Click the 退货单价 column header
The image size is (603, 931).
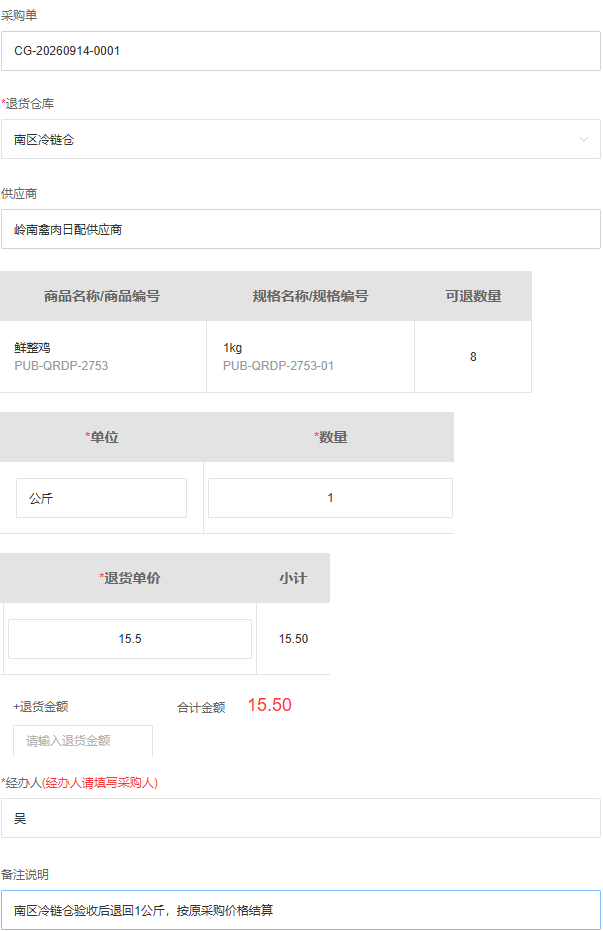pos(130,578)
